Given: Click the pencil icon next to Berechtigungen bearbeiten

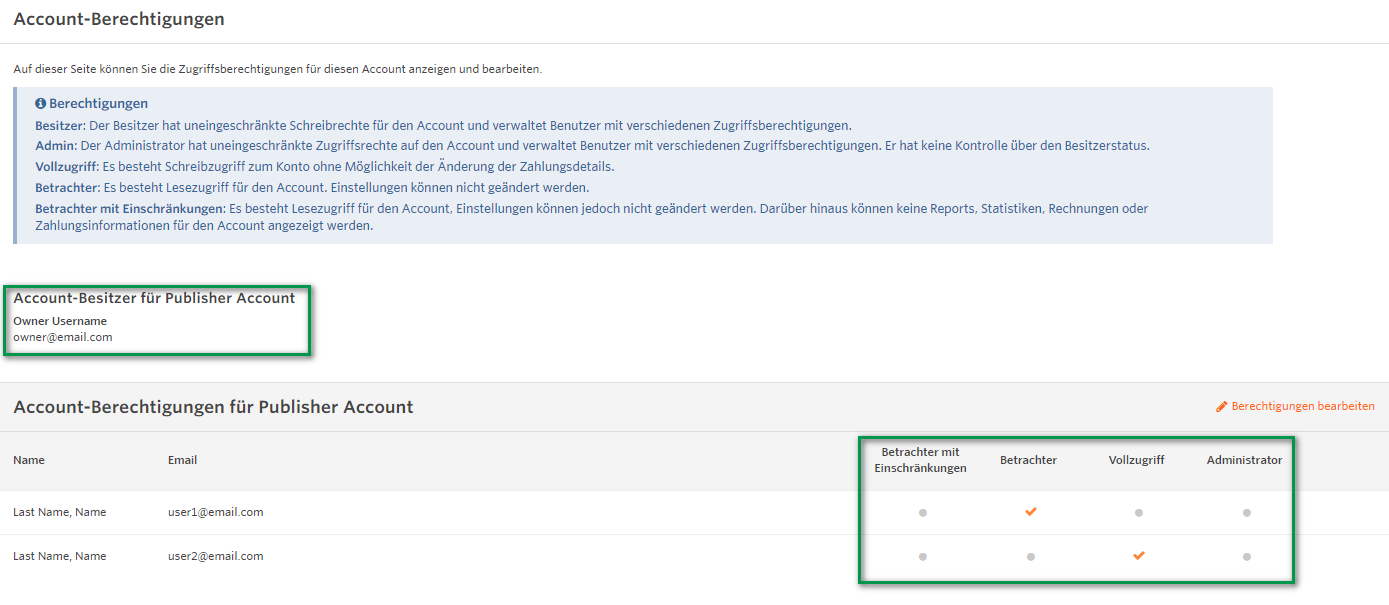Looking at the screenshot, I should click(1221, 407).
